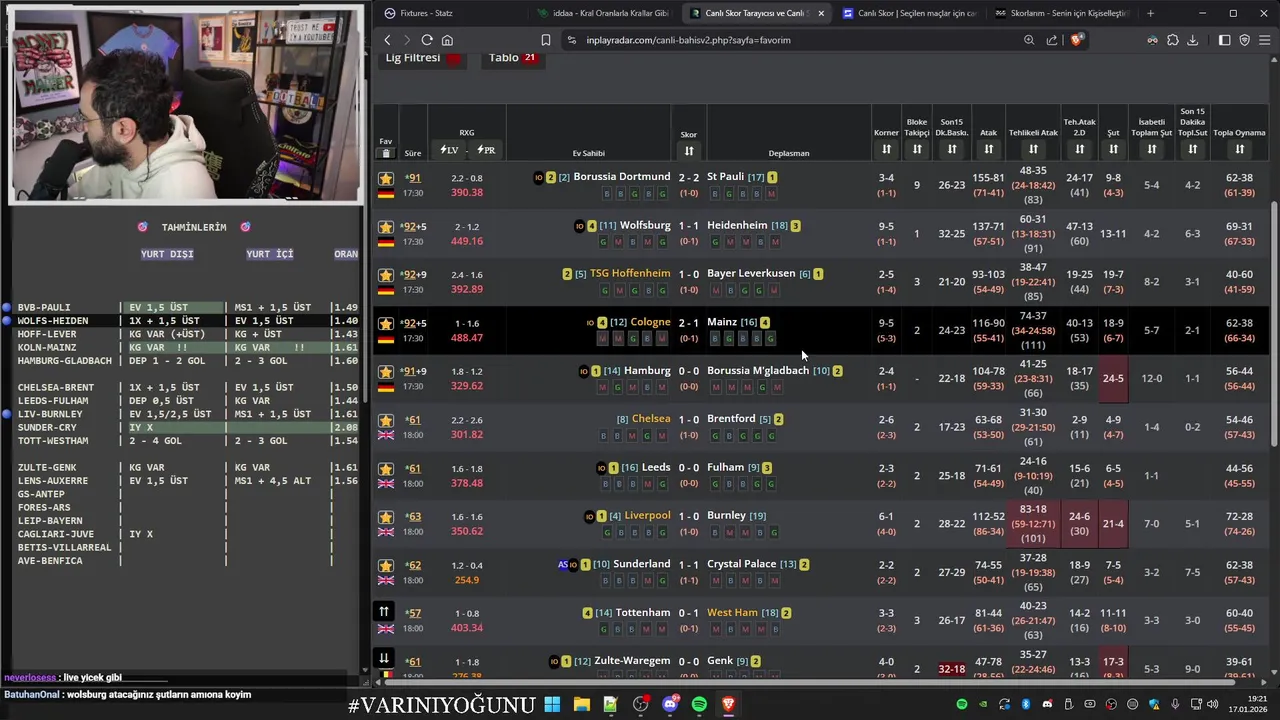Open the West Ham team link
Image resolution: width=1280 pixels, height=720 pixels.
pyautogui.click(x=732, y=612)
